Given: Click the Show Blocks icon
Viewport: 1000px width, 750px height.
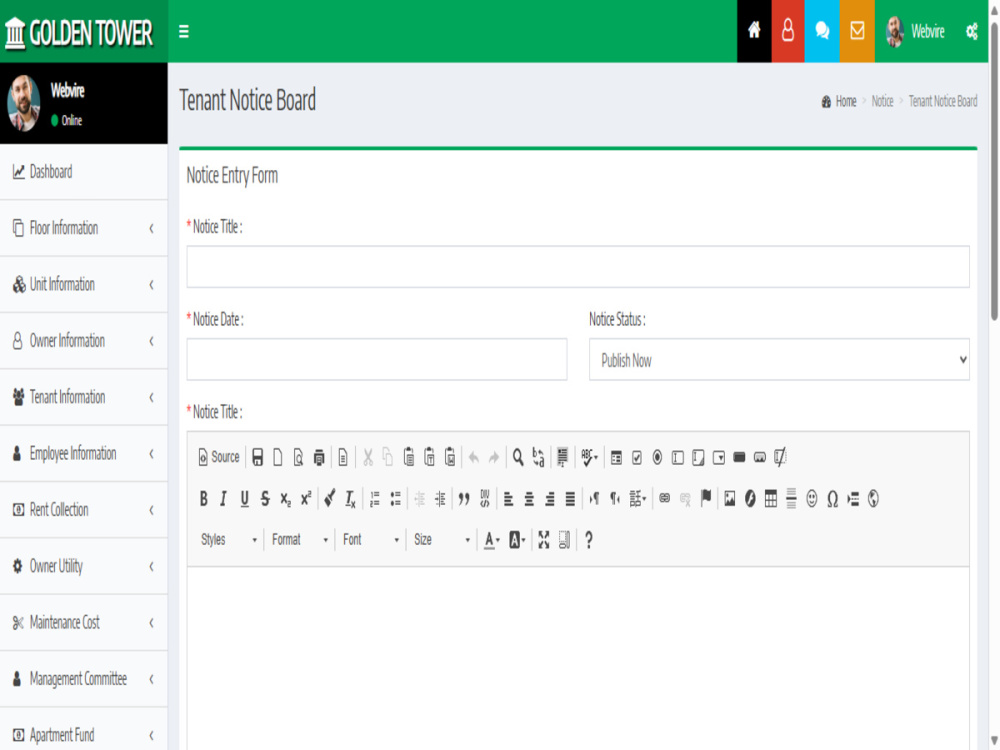Looking at the screenshot, I should [564, 540].
